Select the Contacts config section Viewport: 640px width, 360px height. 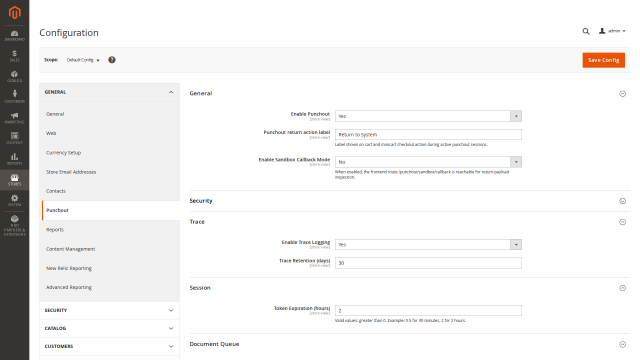(56, 191)
